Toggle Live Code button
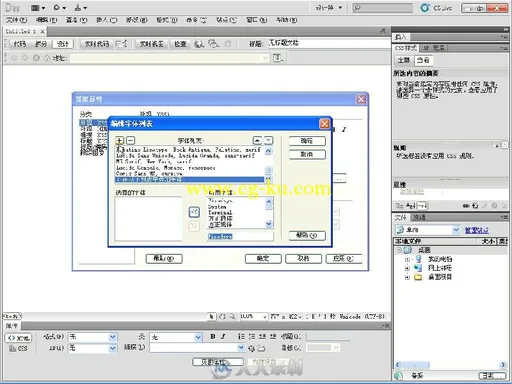Image resolution: width=512 pixels, height=384 pixels. pos(97,44)
